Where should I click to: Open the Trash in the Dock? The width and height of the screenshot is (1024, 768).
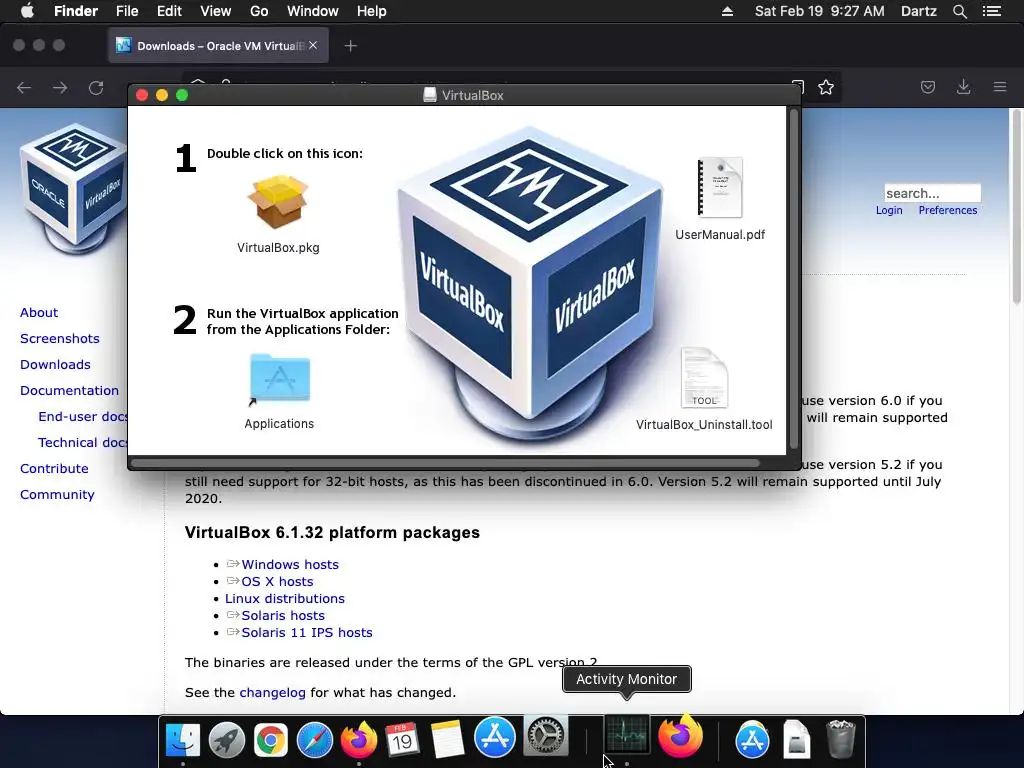(840, 739)
